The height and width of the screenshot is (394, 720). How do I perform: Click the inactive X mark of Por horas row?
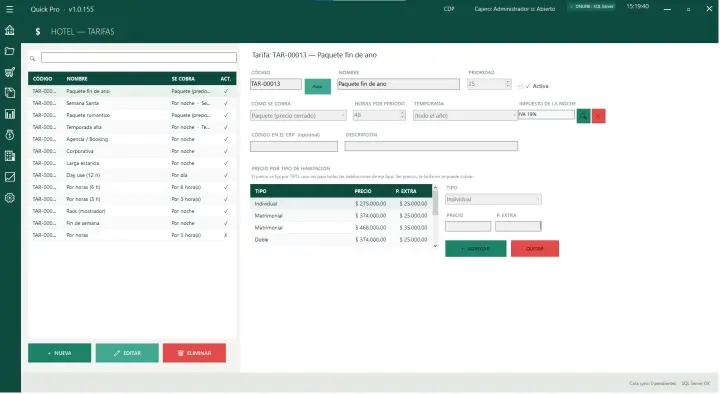tap(225, 235)
